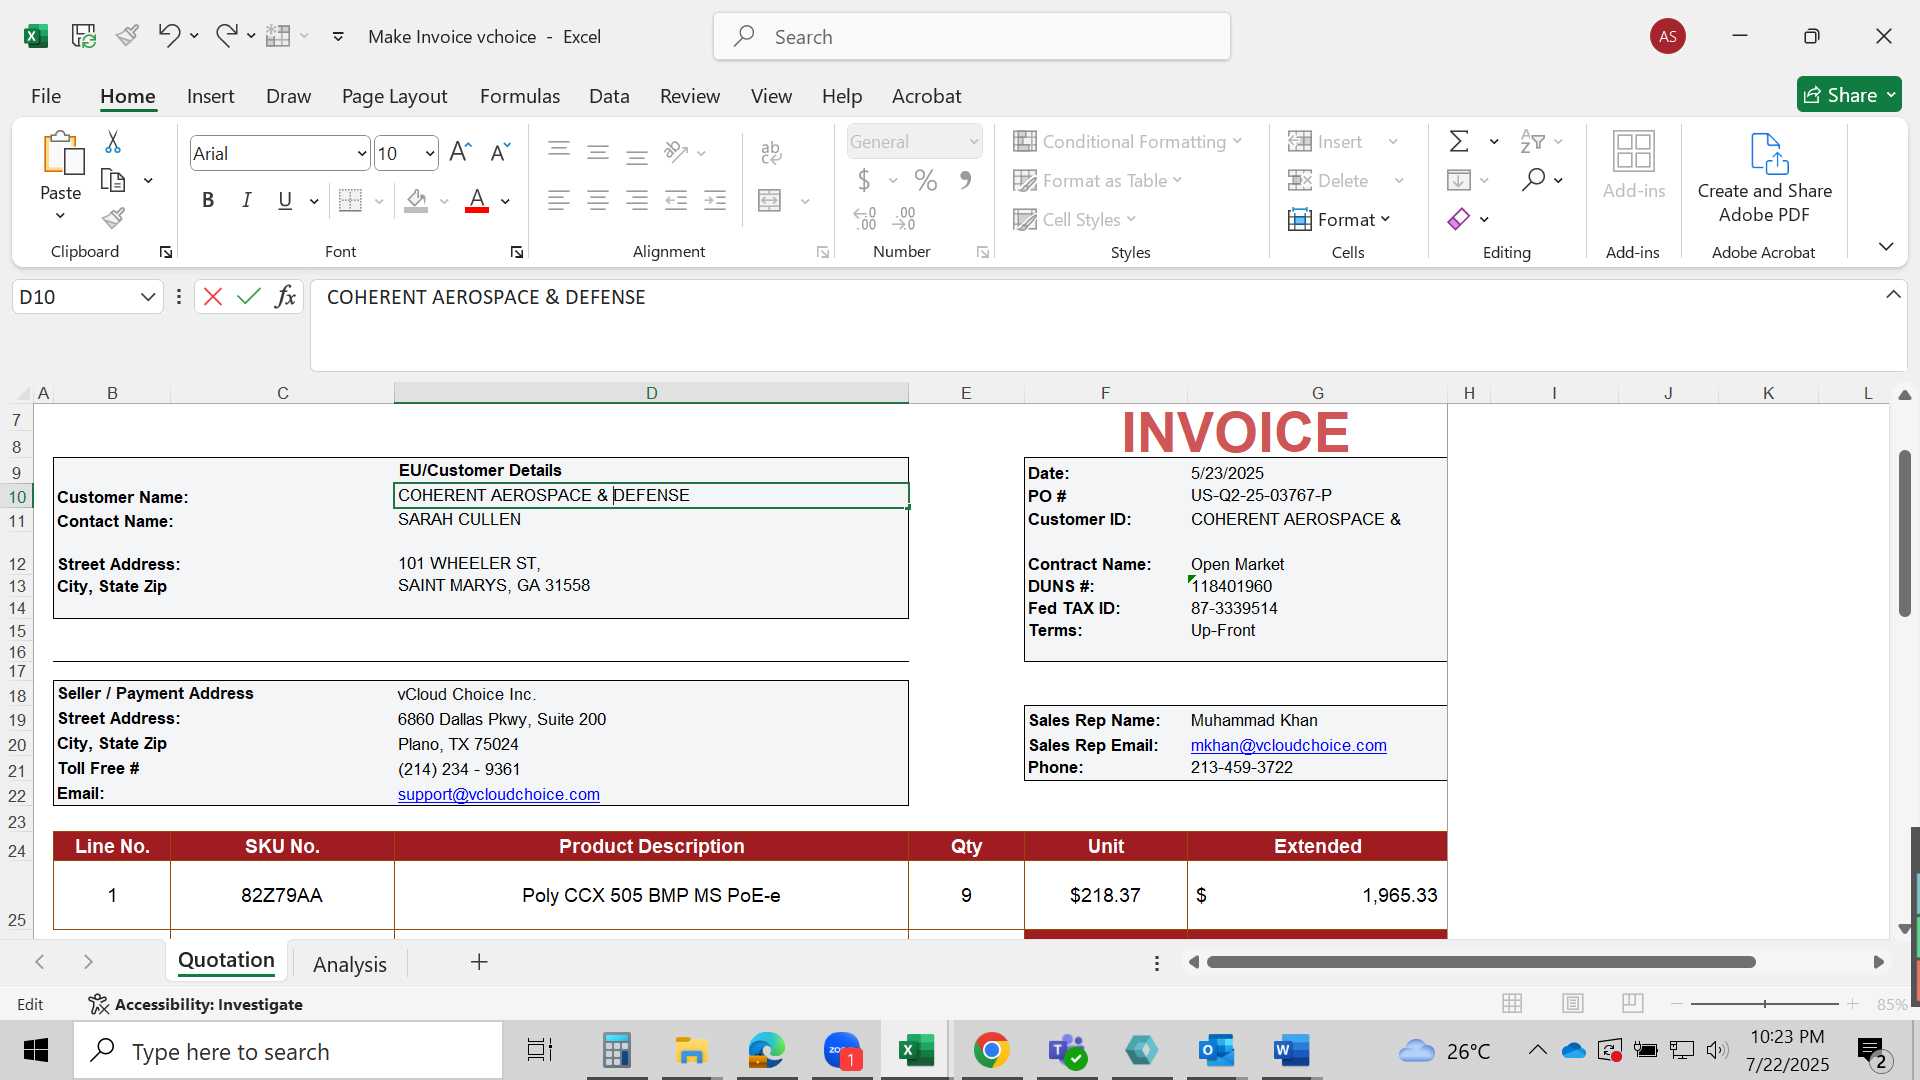Image resolution: width=1920 pixels, height=1080 pixels.
Task: Switch to Page Break Preview in status bar
Action: [x=1633, y=1003]
